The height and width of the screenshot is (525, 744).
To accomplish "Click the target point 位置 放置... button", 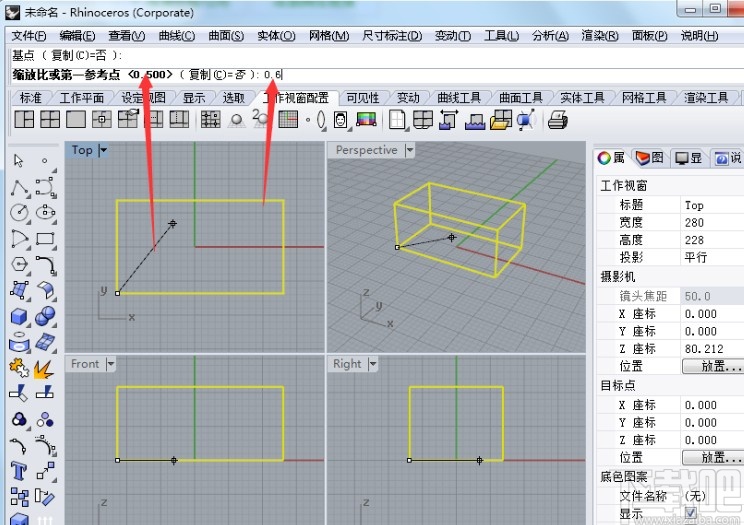I will (x=713, y=457).
